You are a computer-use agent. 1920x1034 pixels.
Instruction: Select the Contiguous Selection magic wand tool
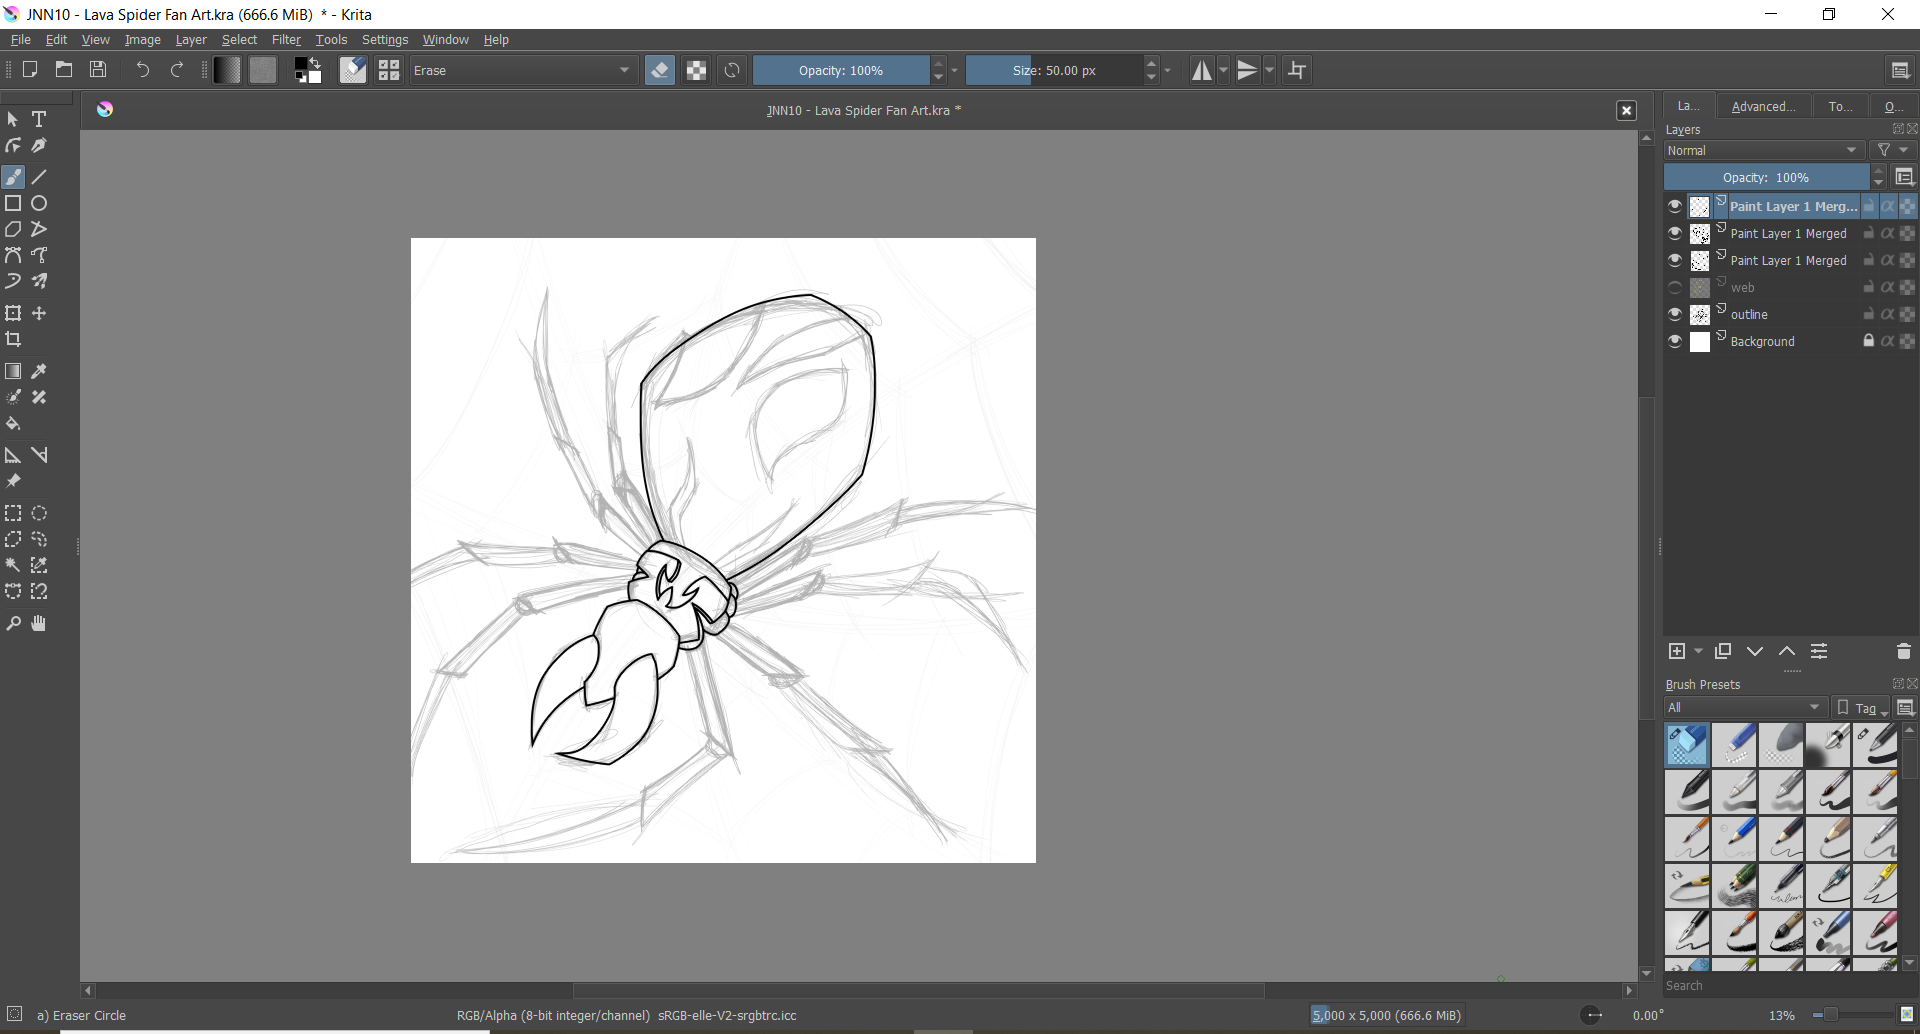(13, 565)
